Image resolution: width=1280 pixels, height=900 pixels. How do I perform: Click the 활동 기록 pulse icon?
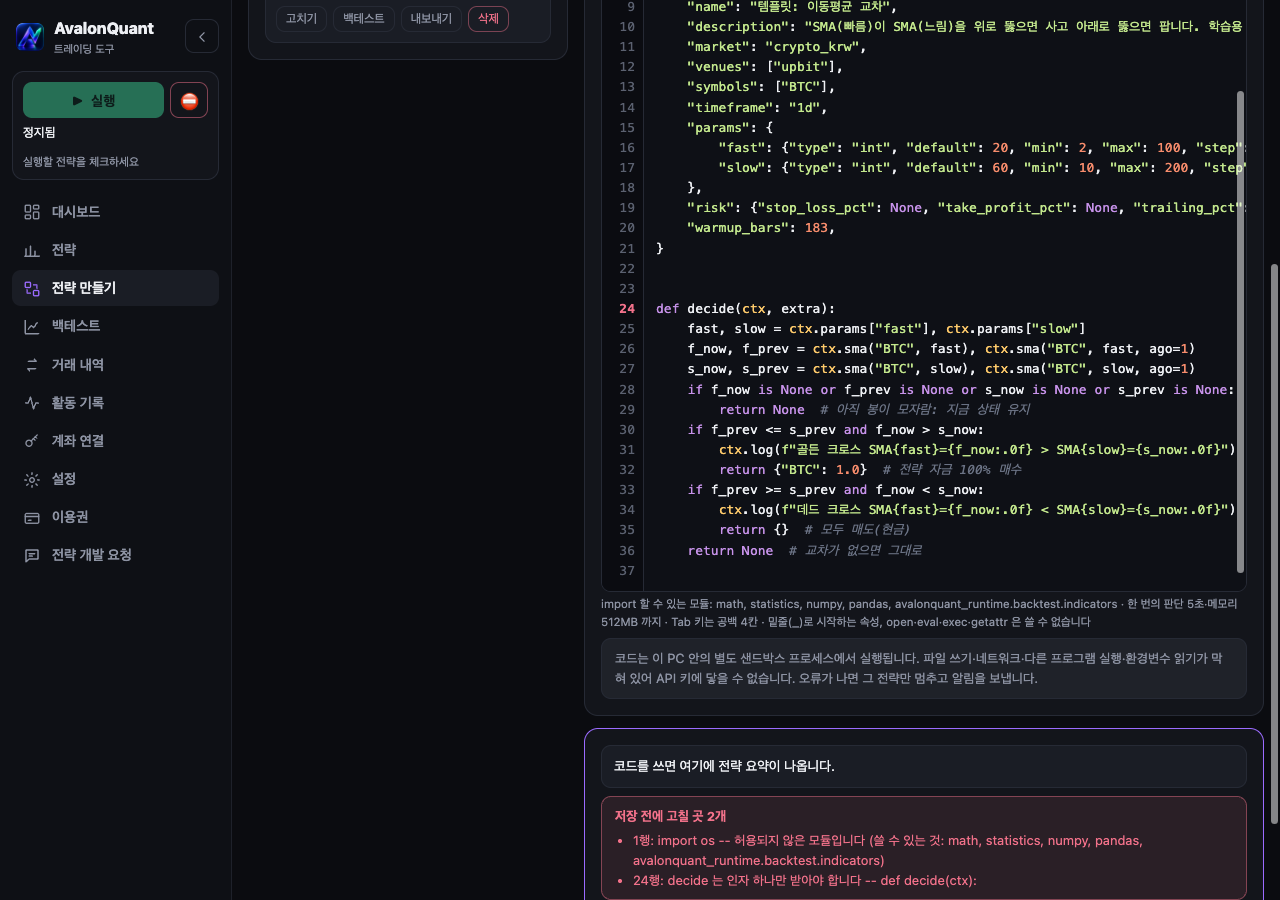tap(32, 403)
